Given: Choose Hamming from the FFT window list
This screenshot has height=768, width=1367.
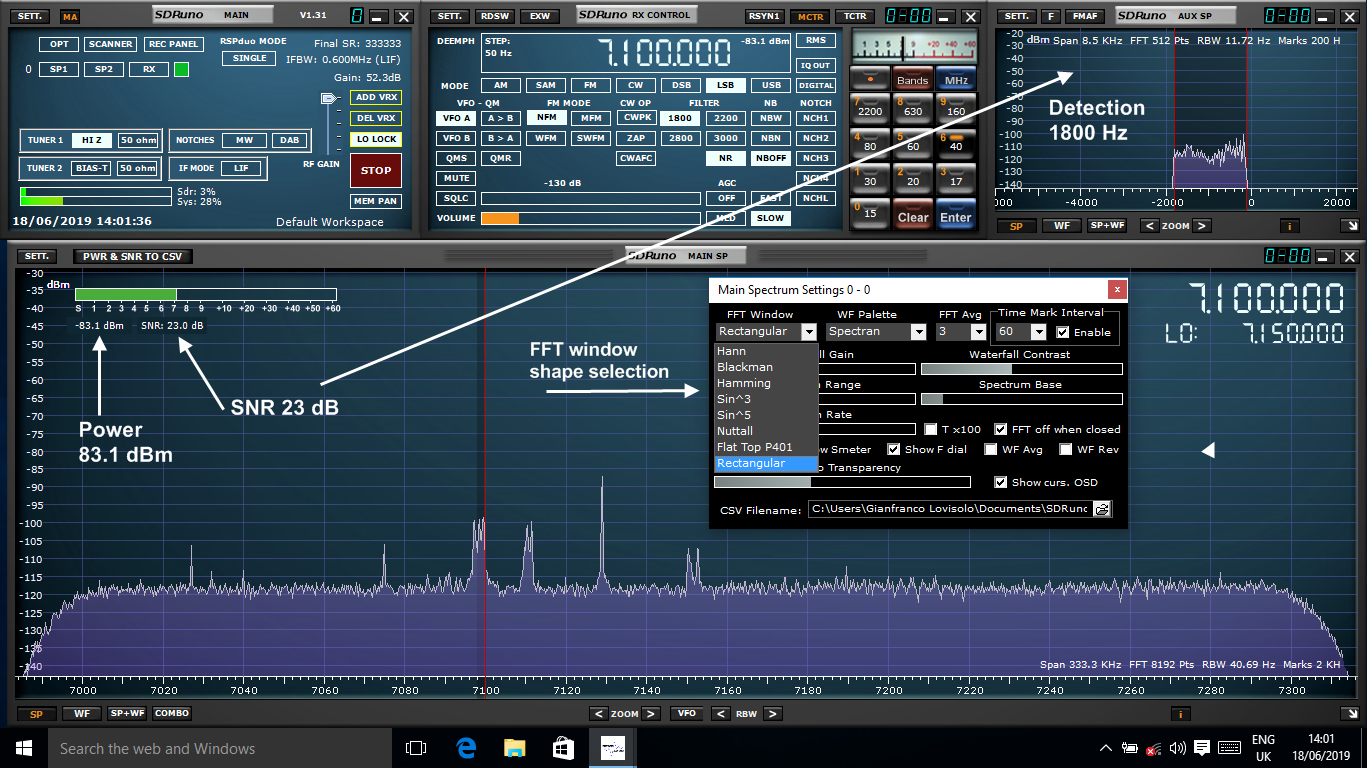Looking at the screenshot, I should (x=766, y=383).
